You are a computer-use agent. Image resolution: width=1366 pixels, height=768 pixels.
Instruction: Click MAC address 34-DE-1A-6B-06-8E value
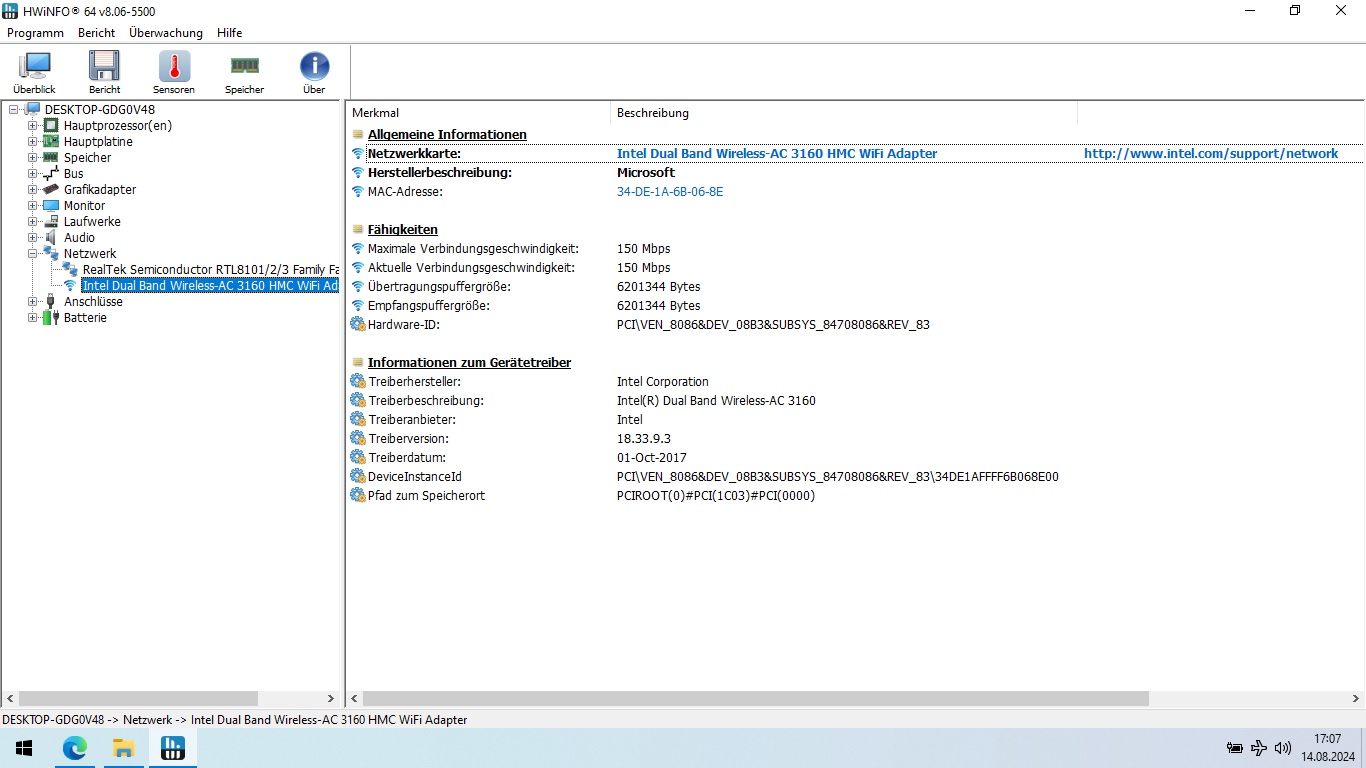pos(670,192)
